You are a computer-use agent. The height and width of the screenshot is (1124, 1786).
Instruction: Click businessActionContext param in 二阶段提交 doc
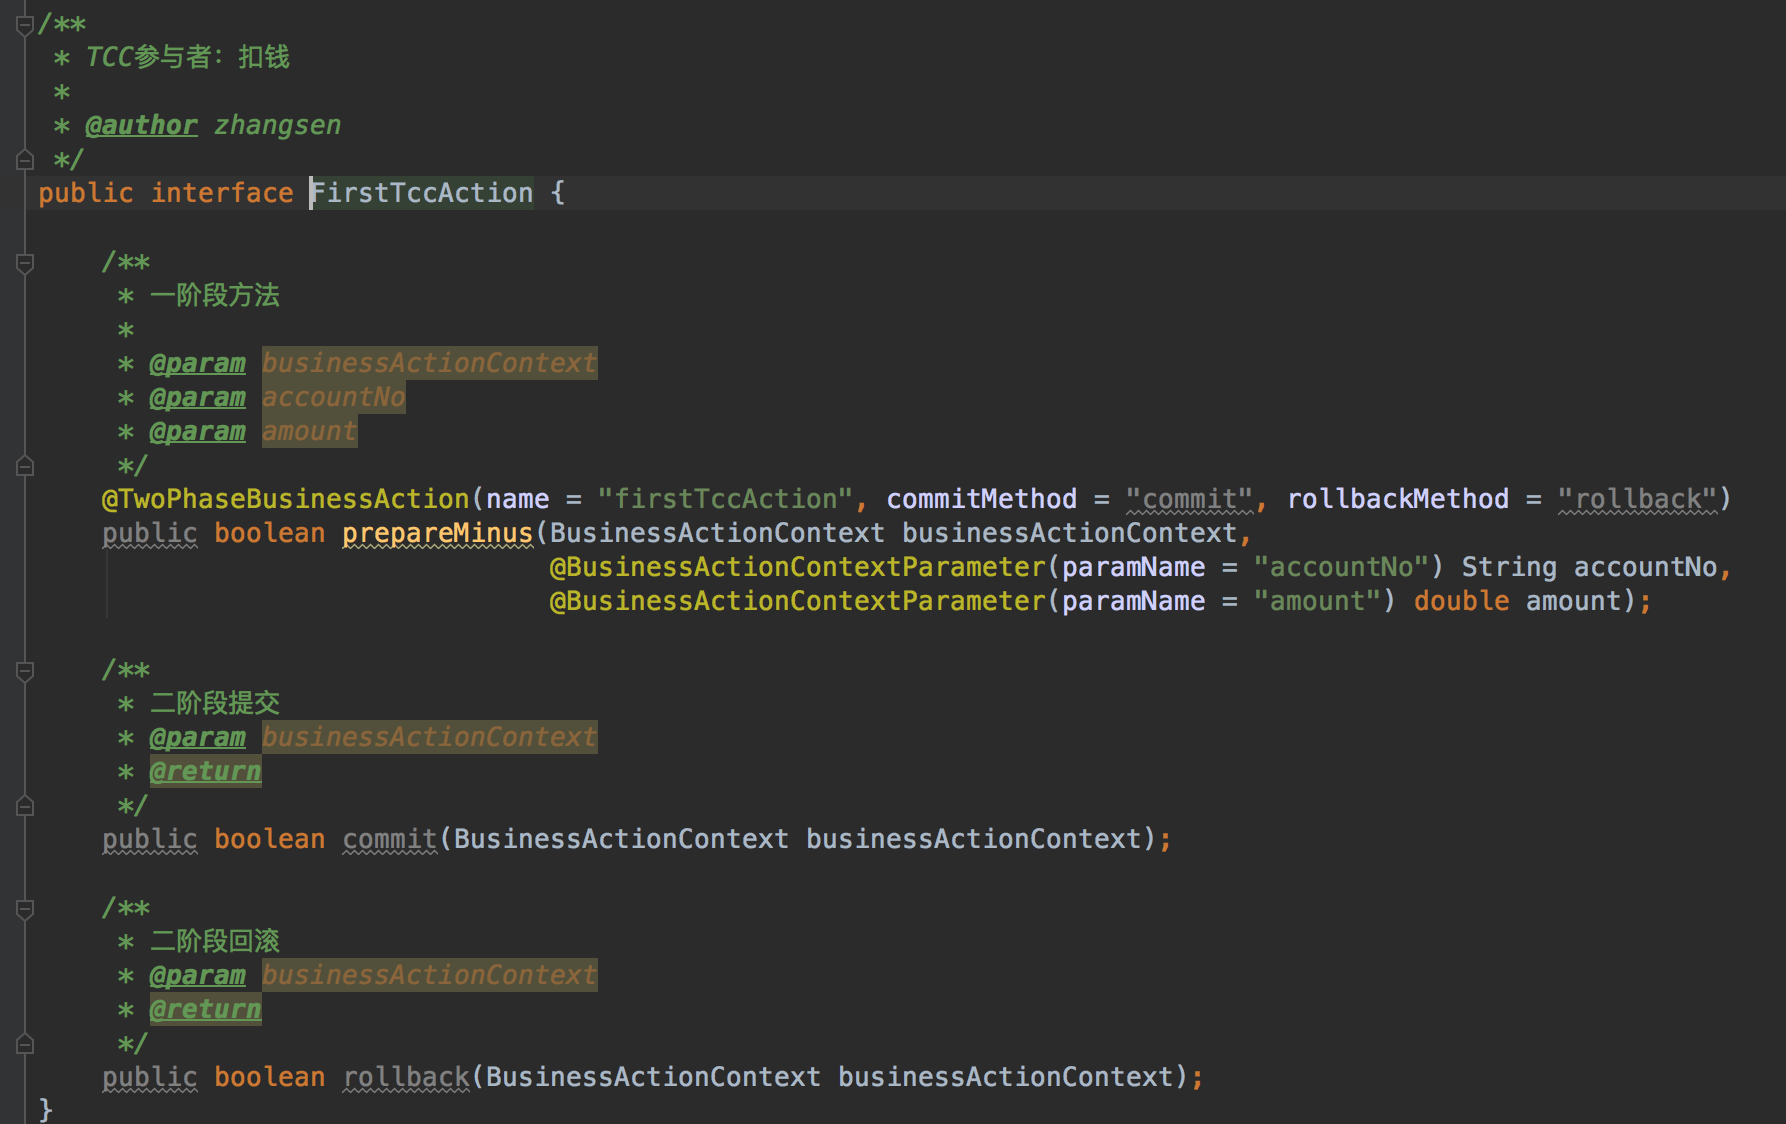point(430,737)
